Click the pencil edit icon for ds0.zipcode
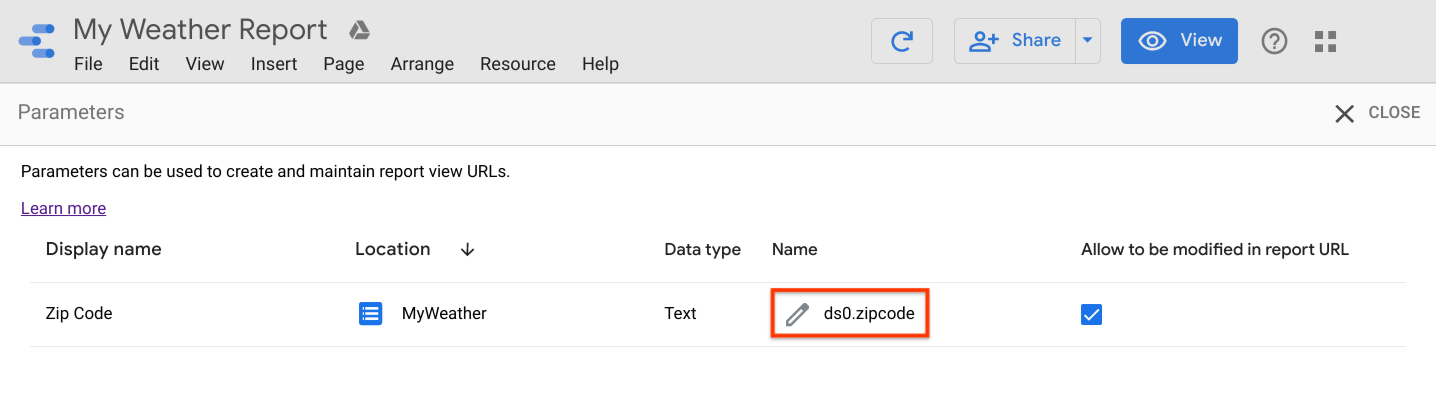The image size is (1436, 395). click(796, 314)
